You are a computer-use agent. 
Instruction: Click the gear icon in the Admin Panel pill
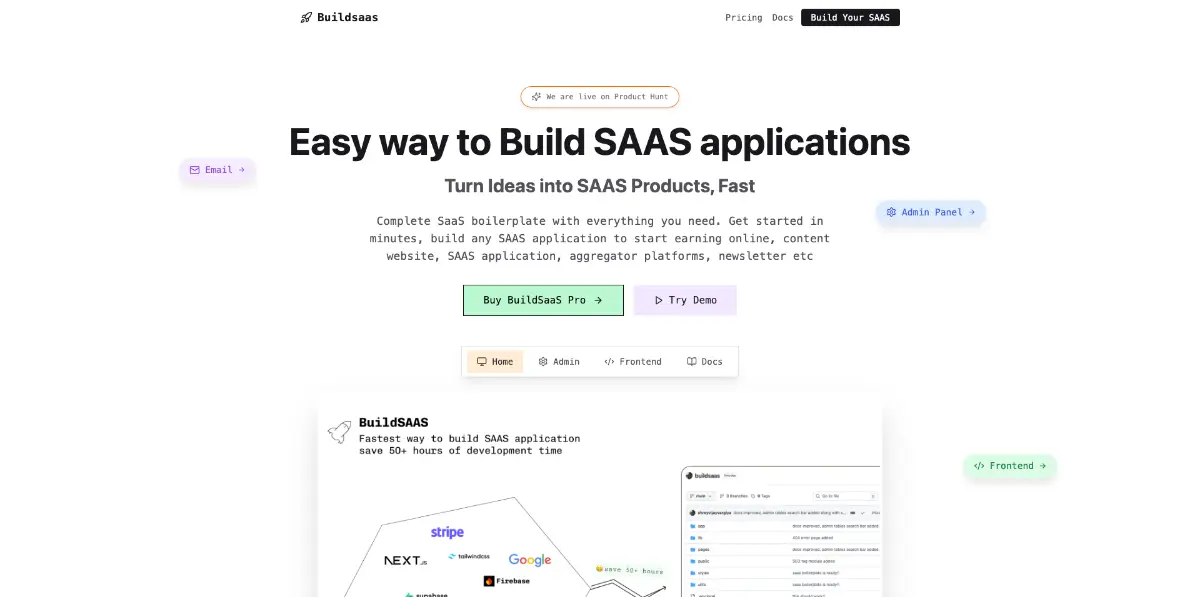(891, 212)
